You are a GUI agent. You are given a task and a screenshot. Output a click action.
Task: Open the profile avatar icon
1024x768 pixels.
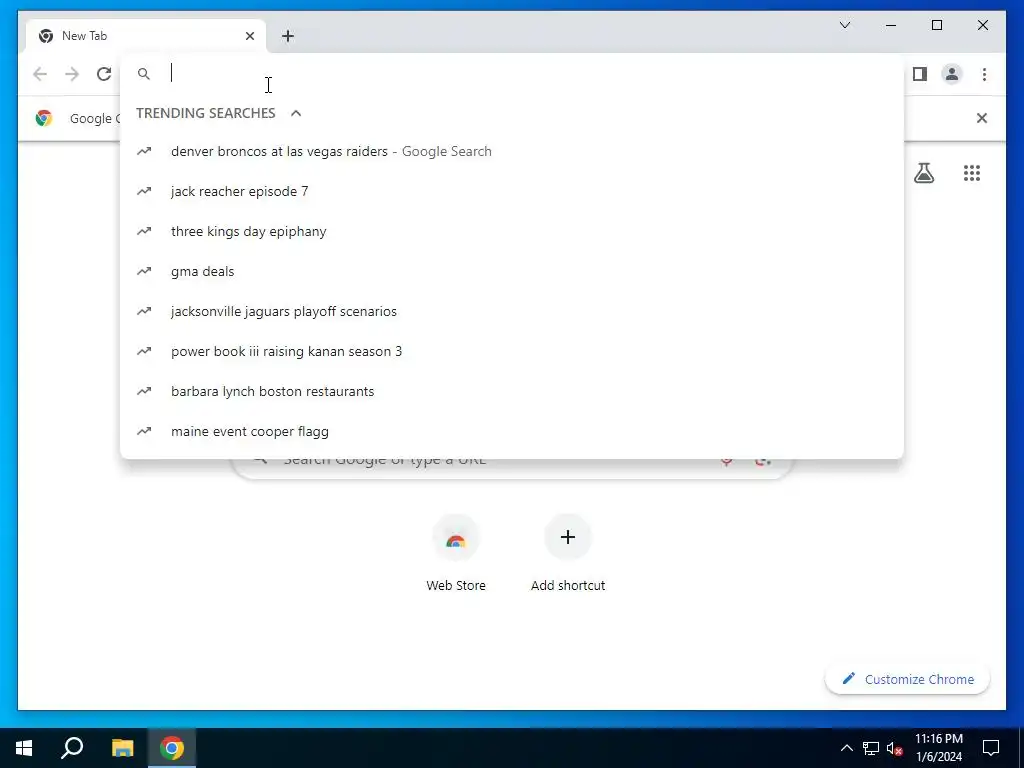(x=952, y=74)
